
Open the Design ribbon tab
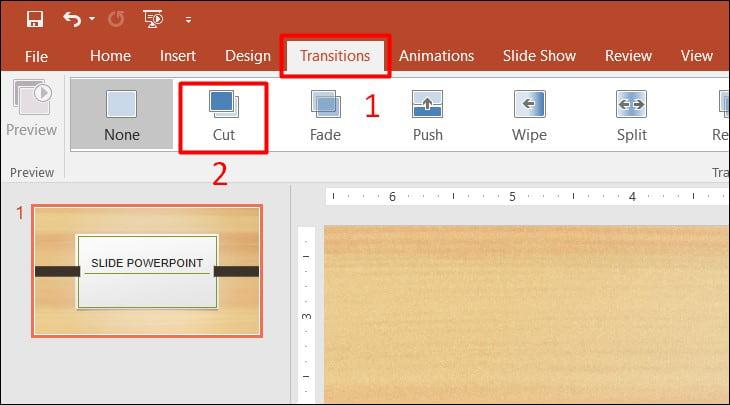[248, 56]
